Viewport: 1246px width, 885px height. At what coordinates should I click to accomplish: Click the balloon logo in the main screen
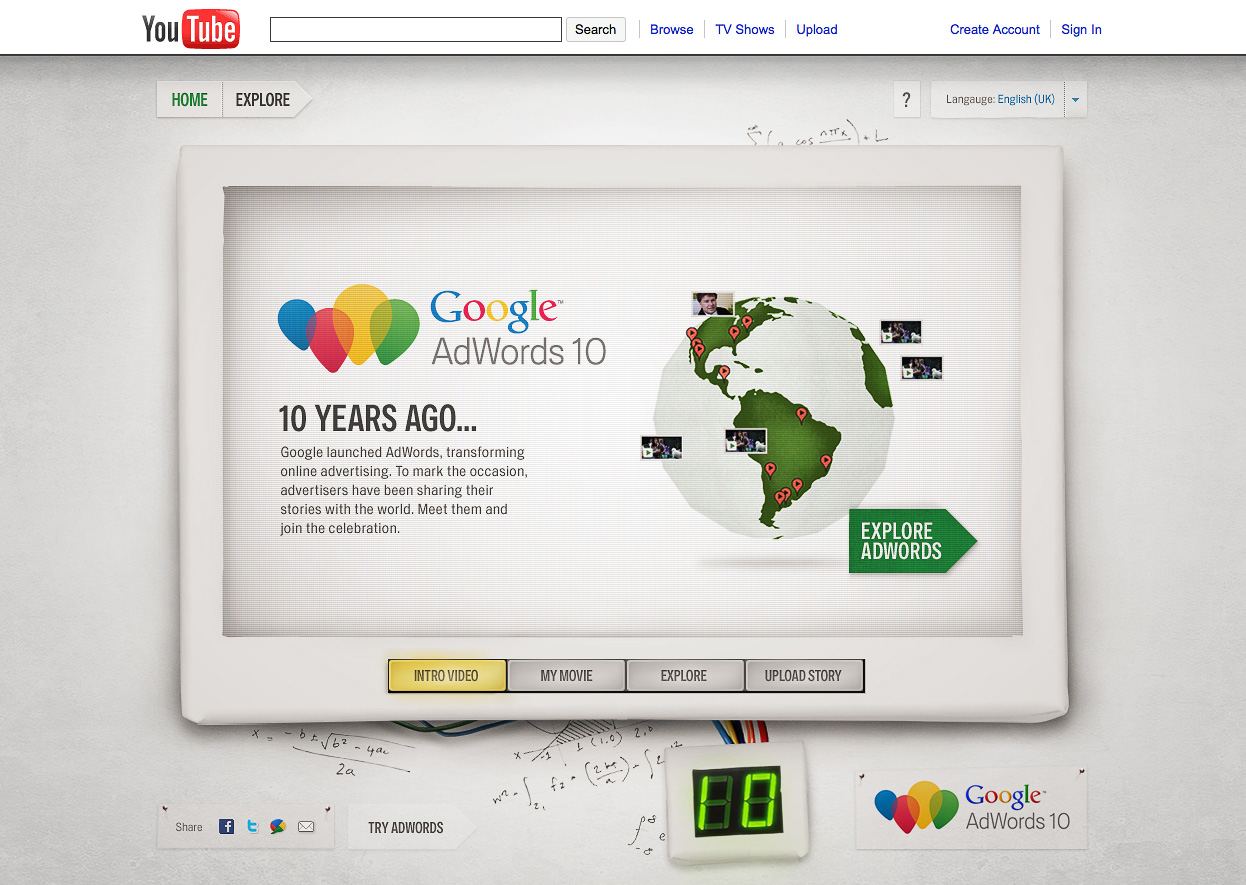point(348,328)
